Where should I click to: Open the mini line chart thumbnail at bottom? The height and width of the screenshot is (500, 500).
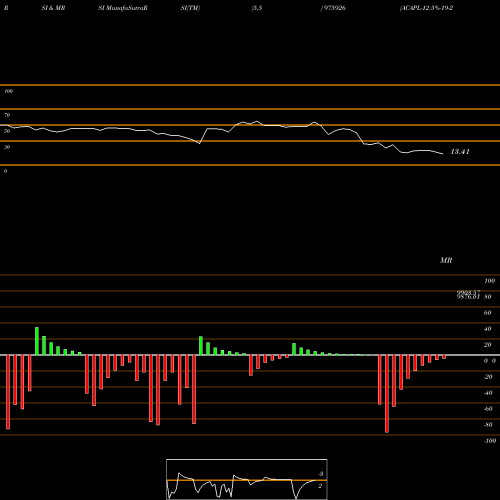pos(247,479)
